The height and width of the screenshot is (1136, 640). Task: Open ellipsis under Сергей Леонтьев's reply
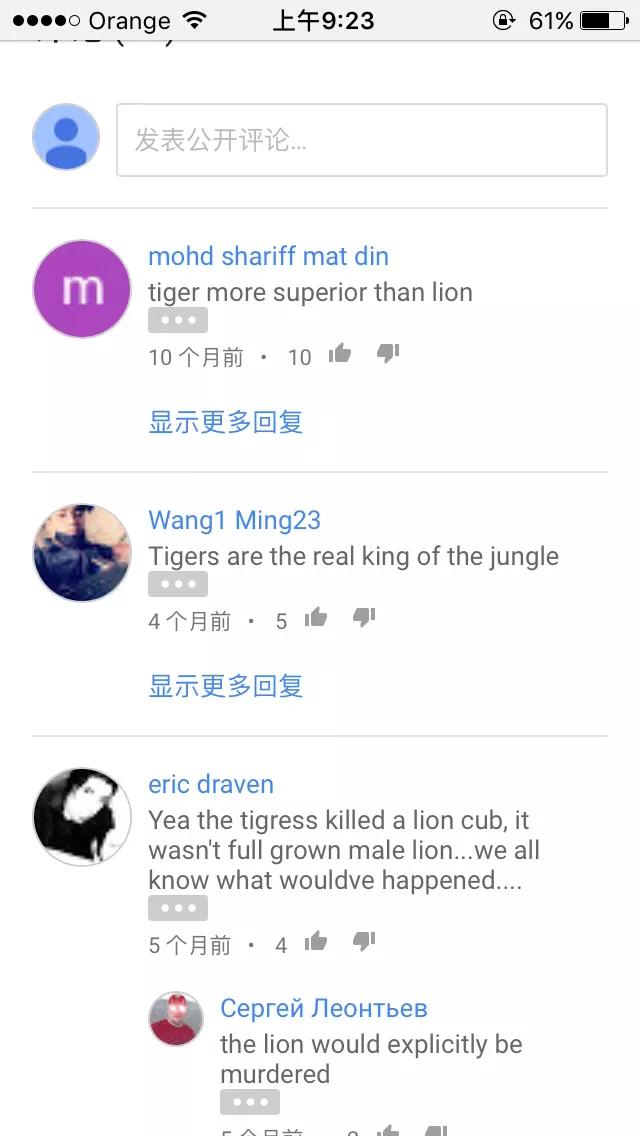250,1103
